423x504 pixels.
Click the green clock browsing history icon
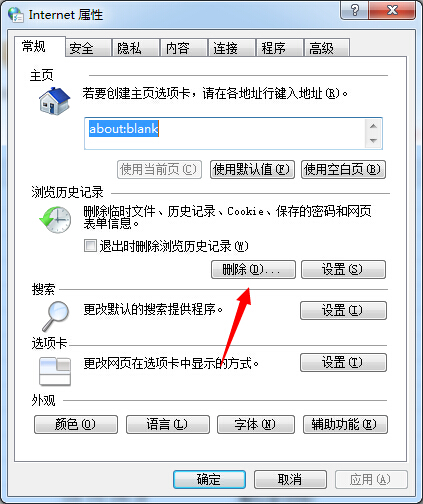pos(55,219)
